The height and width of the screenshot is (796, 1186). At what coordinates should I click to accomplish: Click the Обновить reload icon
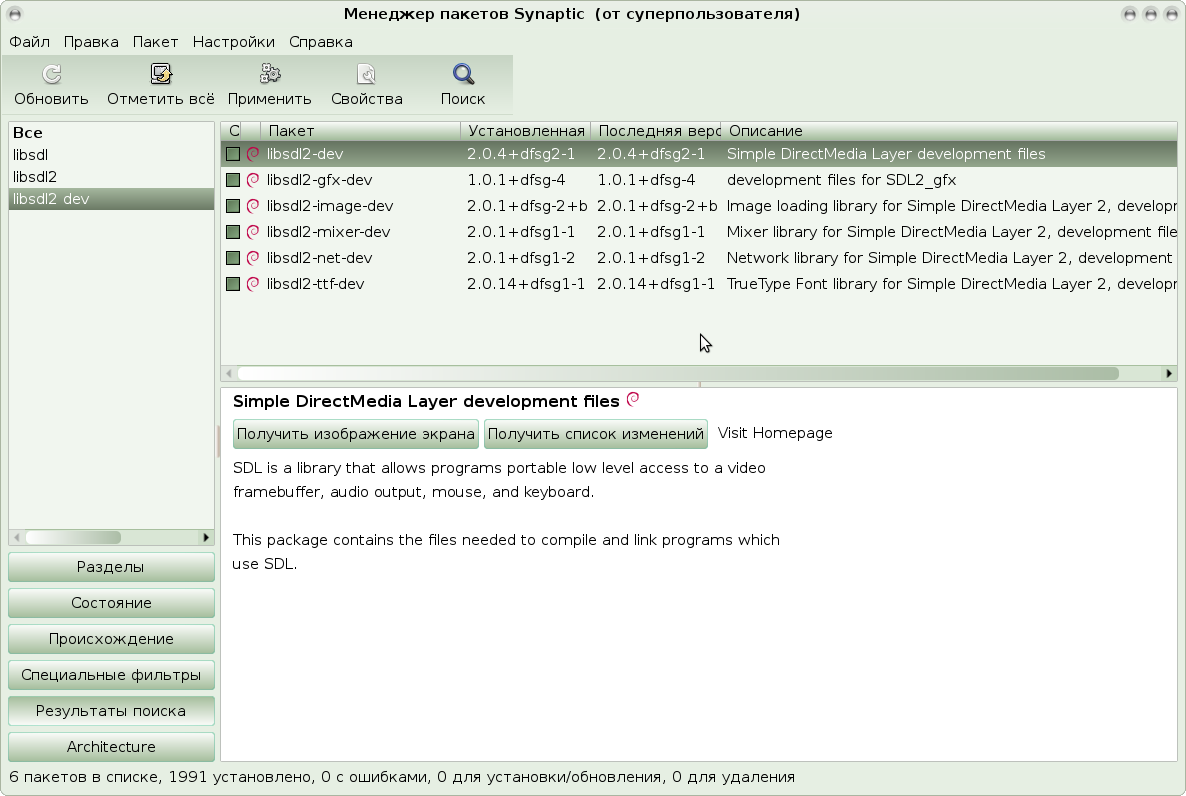coord(51,74)
